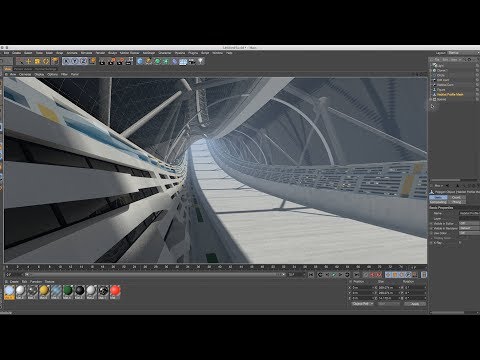Click the Size X coordinate field
480x360 pixels.
click(388, 287)
